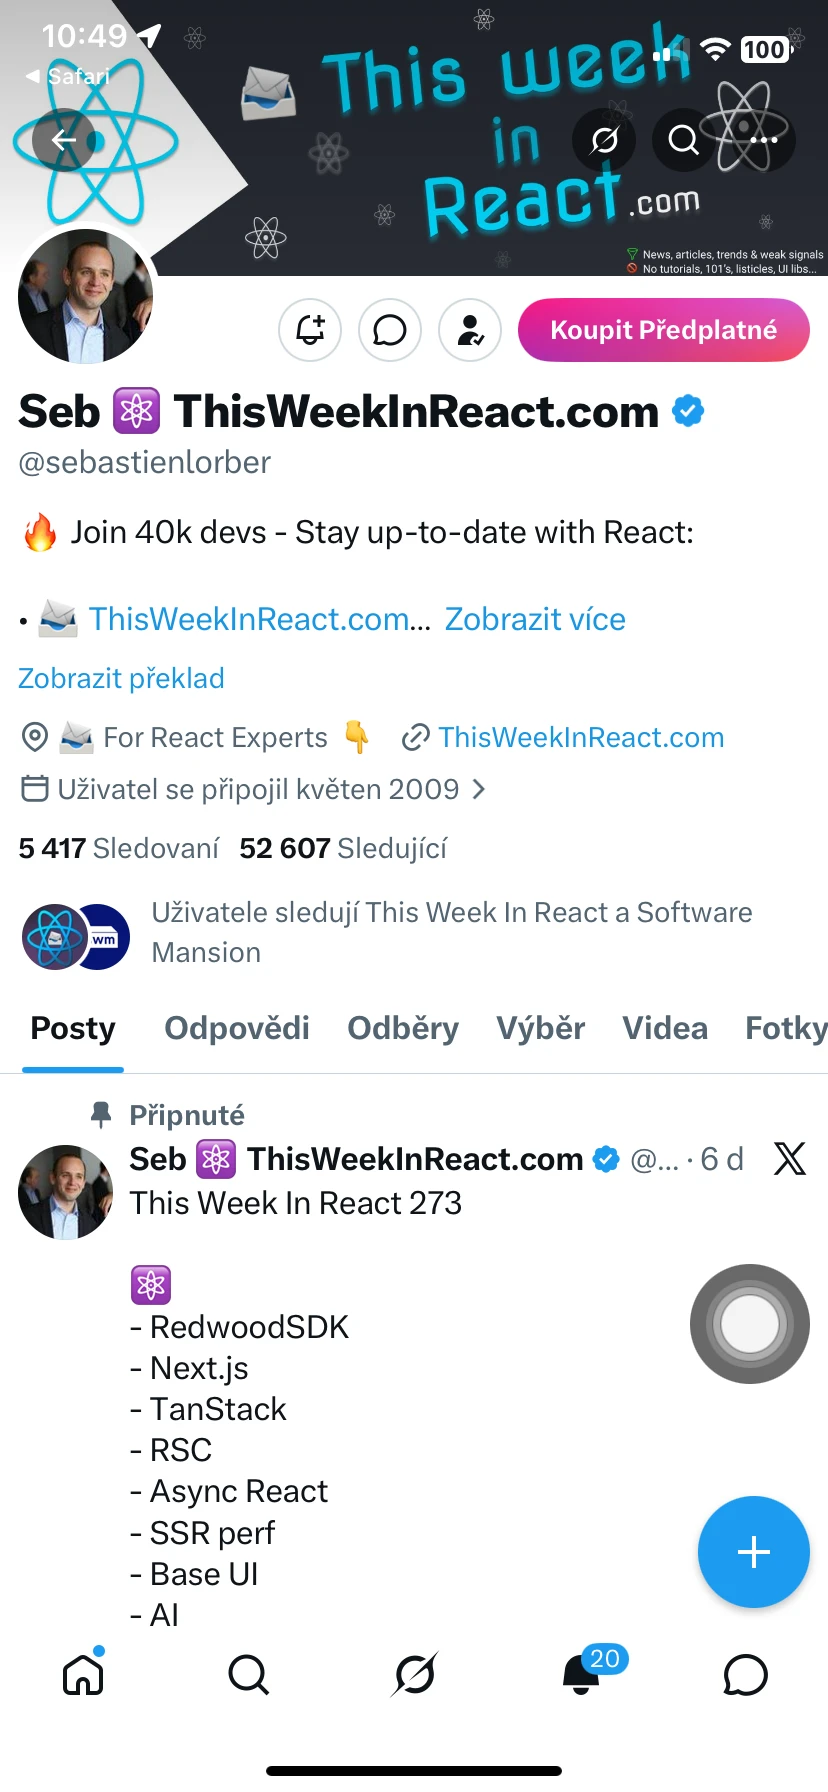Image resolution: width=828 pixels, height=1792 pixels.
Task: Toggle the following person button
Action: 470,330
